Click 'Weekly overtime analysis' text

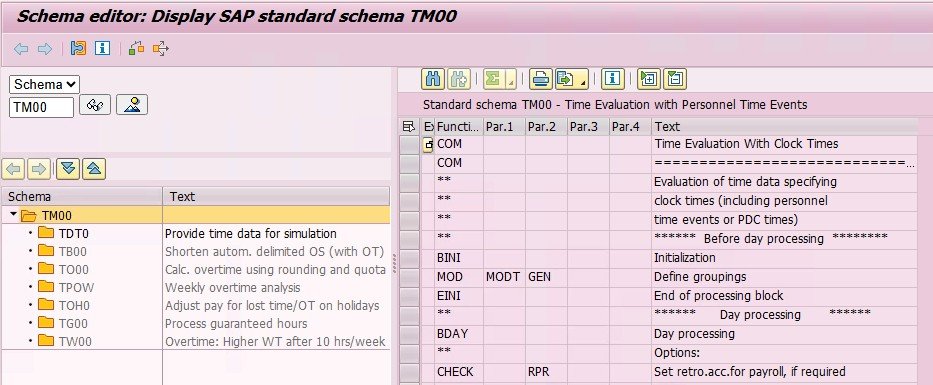233,287
